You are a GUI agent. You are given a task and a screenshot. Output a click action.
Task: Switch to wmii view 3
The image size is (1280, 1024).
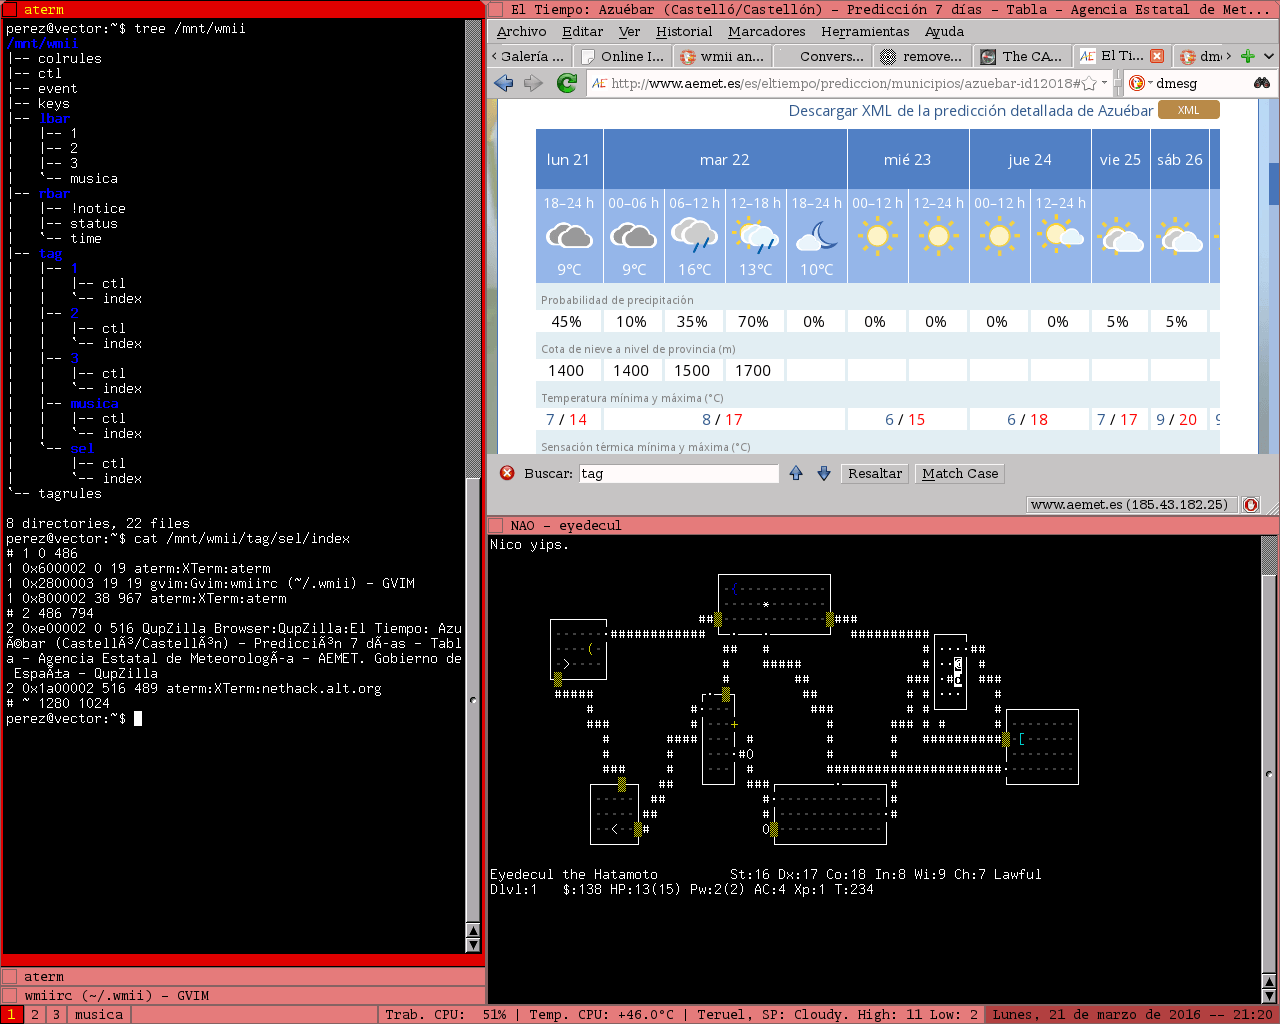point(56,1014)
